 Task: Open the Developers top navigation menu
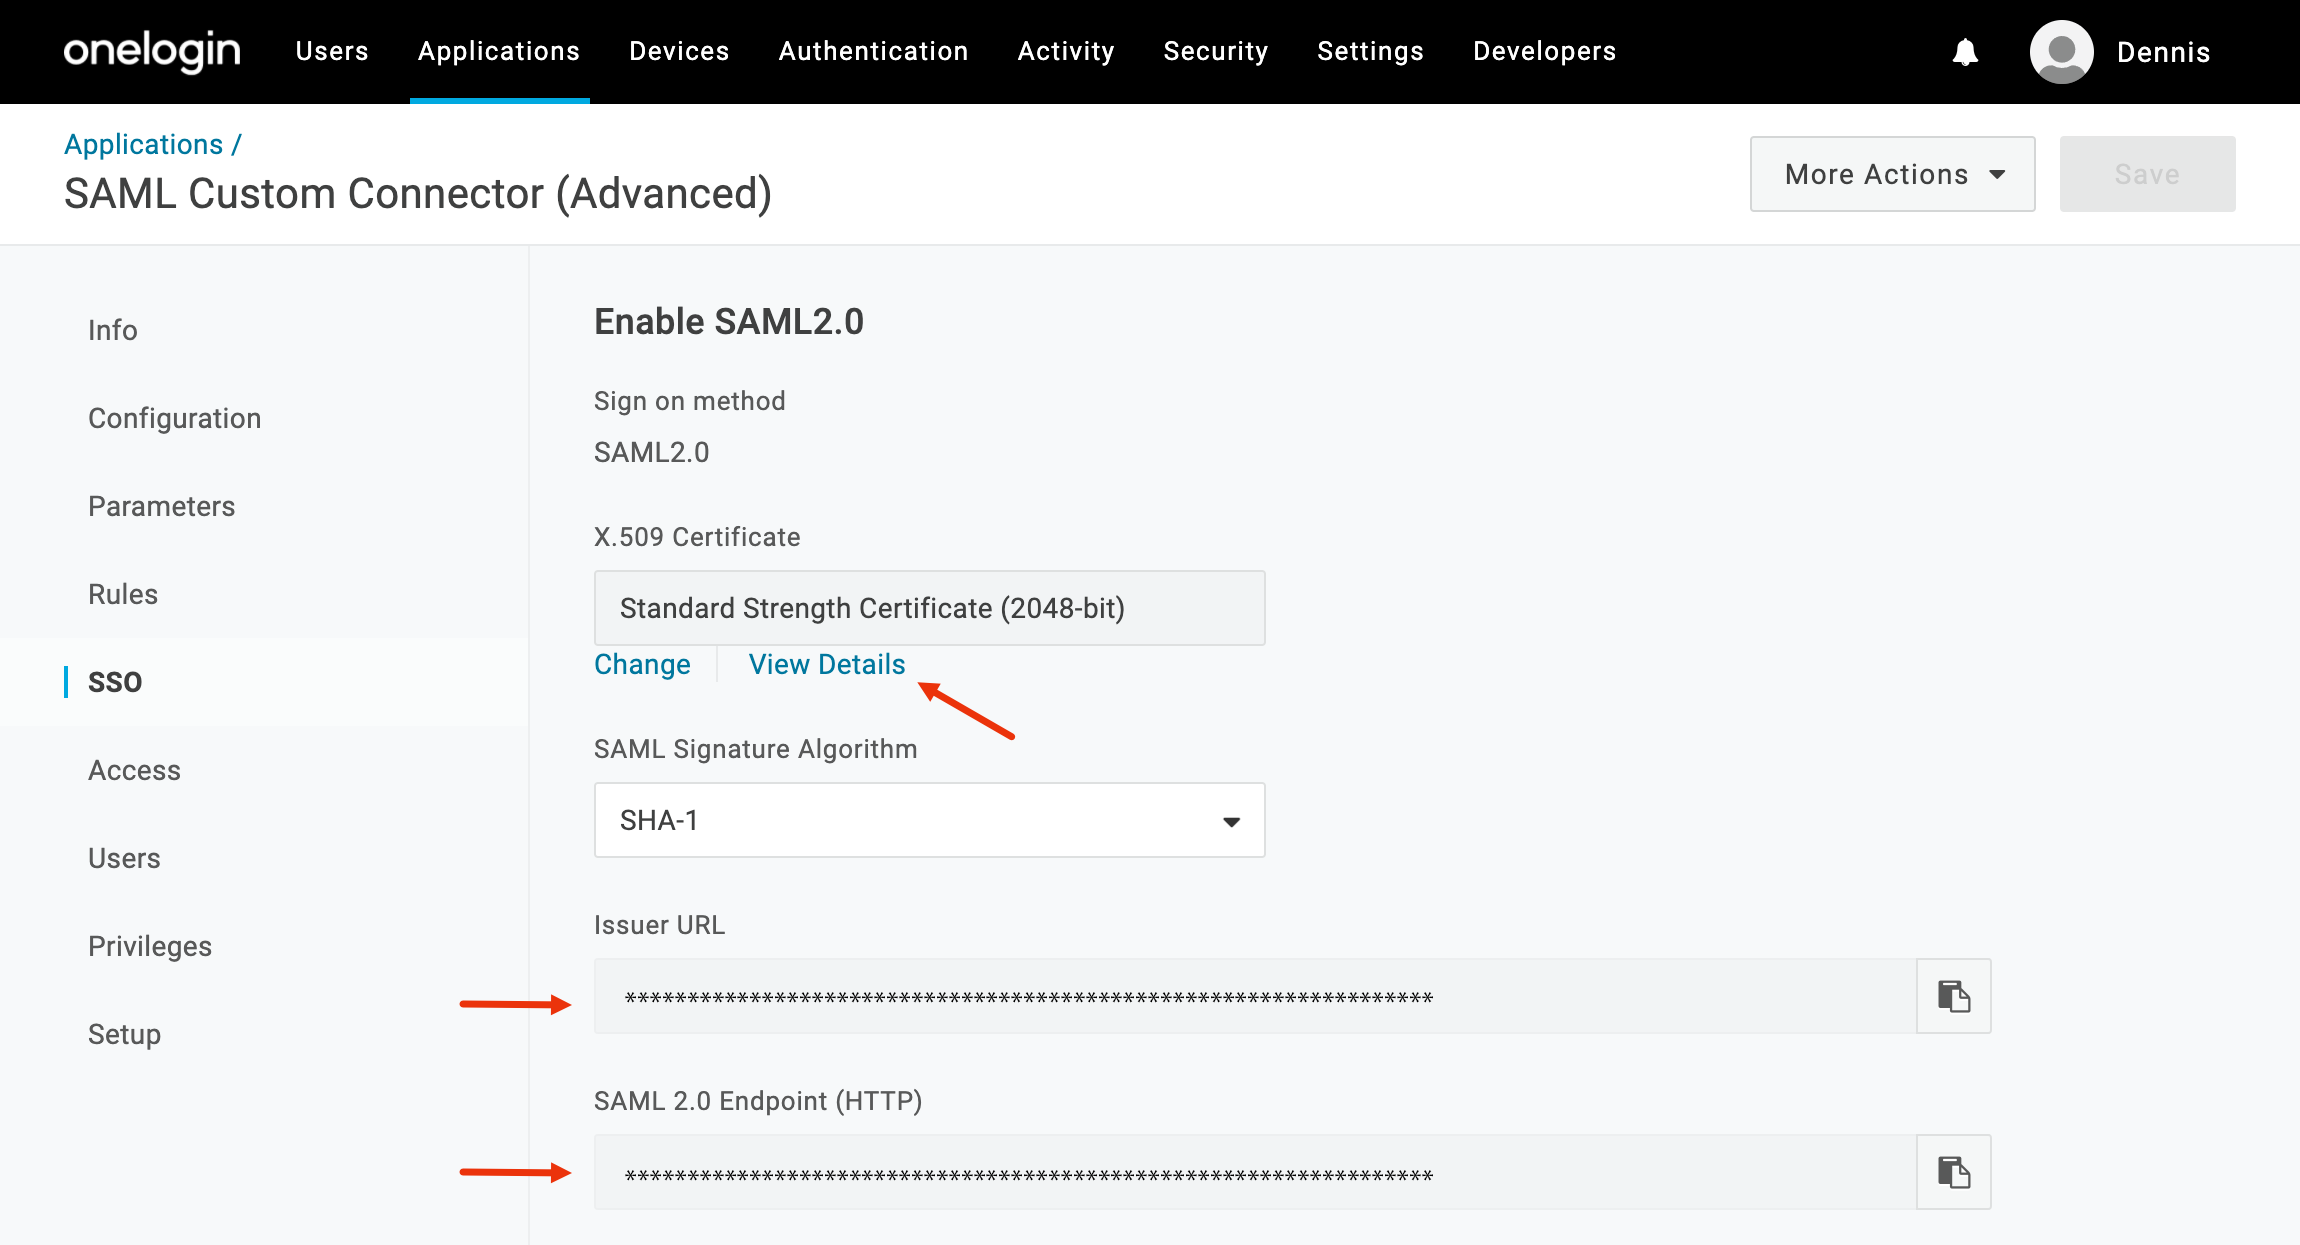[x=1544, y=51]
